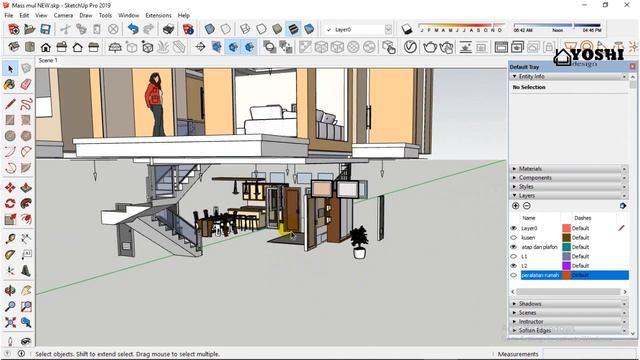Select the Follow Me tool
Screen dimensions: 640x360
pyautogui.click(x=26, y=204)
